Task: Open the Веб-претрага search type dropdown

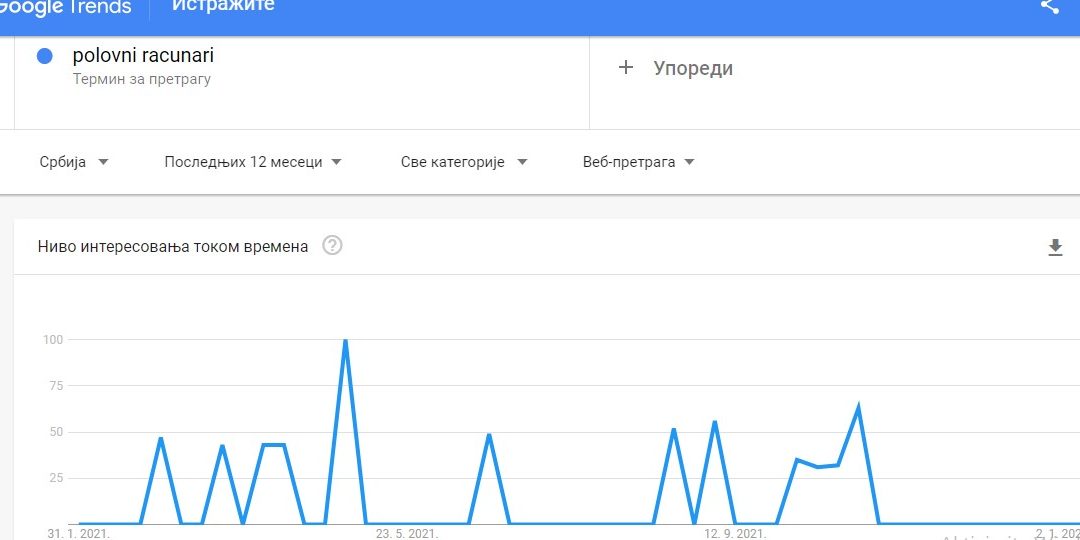Action: tap(638, 162)
